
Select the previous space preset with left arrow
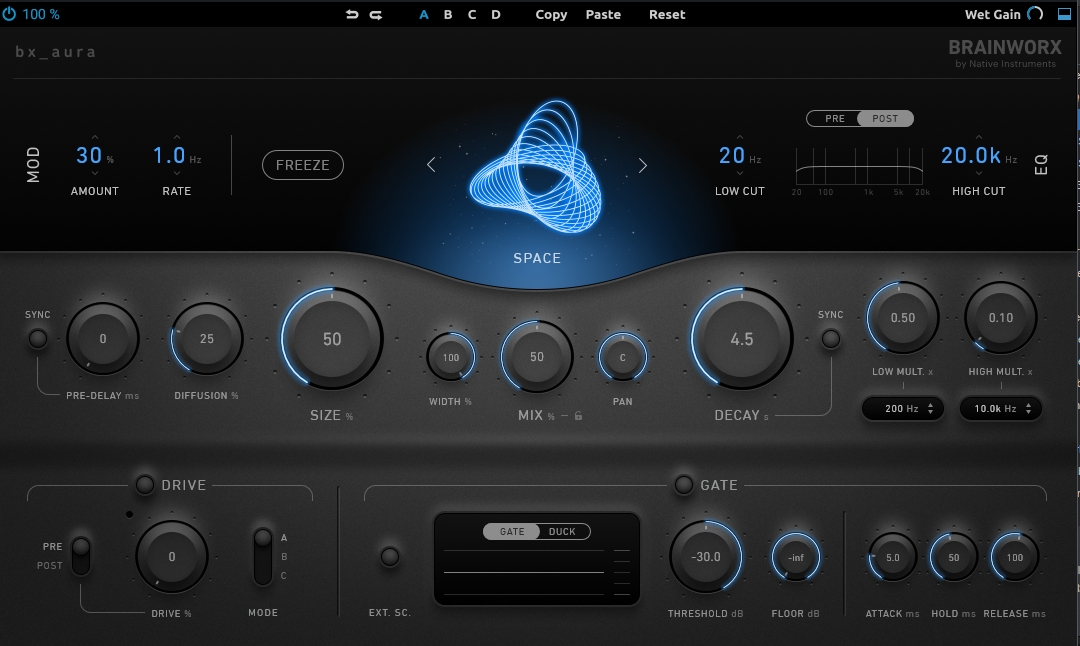tap(431, 165)
